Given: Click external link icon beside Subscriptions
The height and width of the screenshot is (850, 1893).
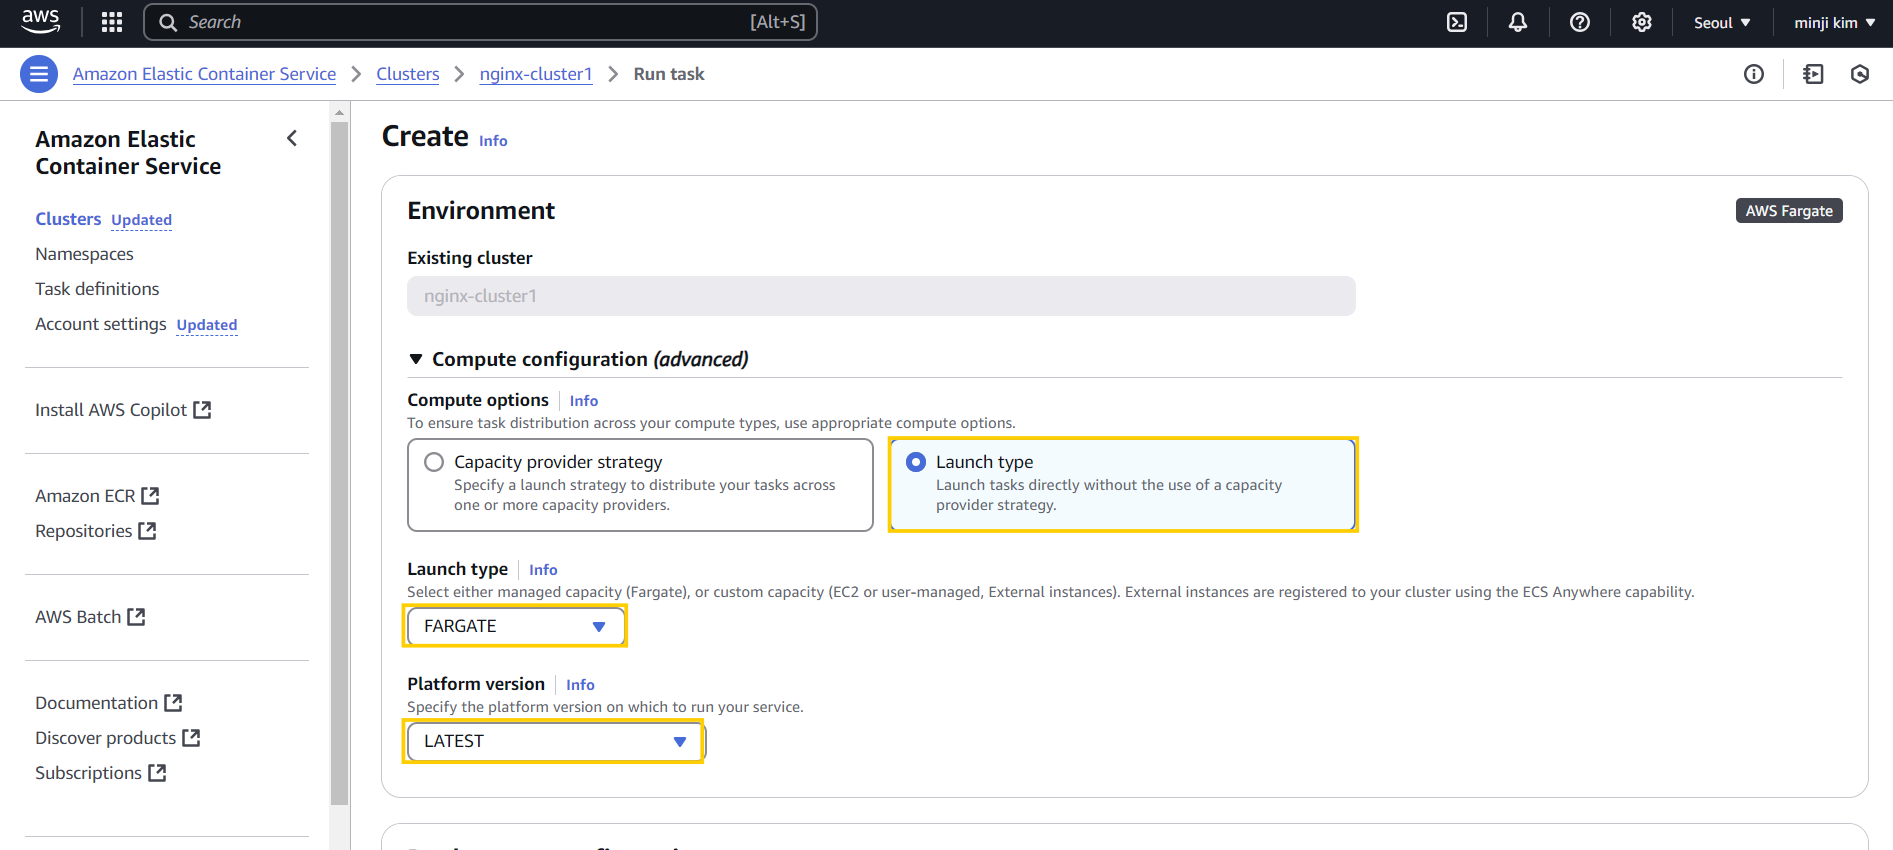Looking at the screenshot, I should (157, 773).
